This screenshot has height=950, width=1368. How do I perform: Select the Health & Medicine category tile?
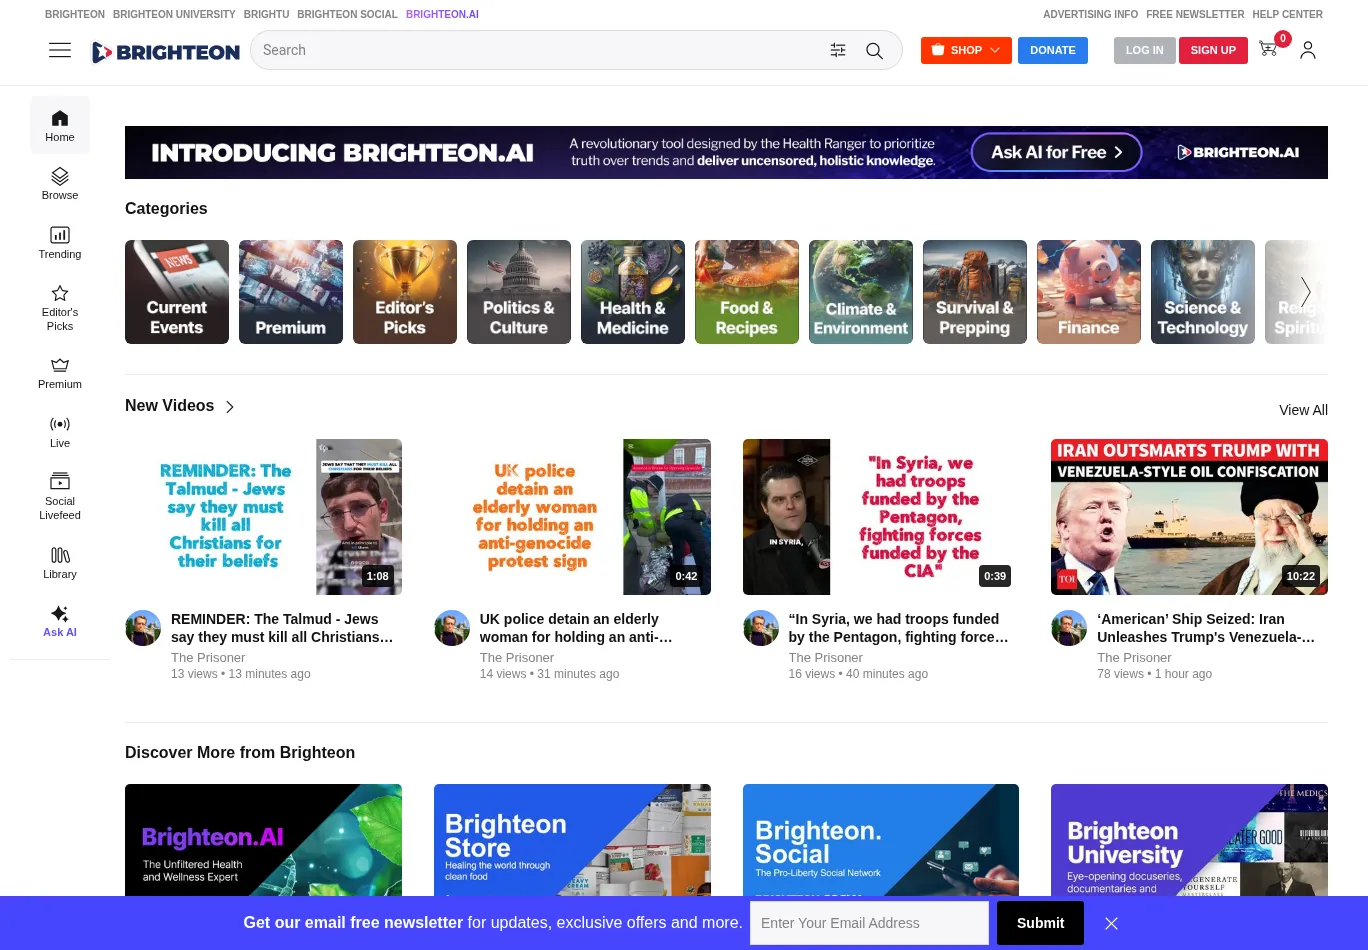click(x=632, y=292)
